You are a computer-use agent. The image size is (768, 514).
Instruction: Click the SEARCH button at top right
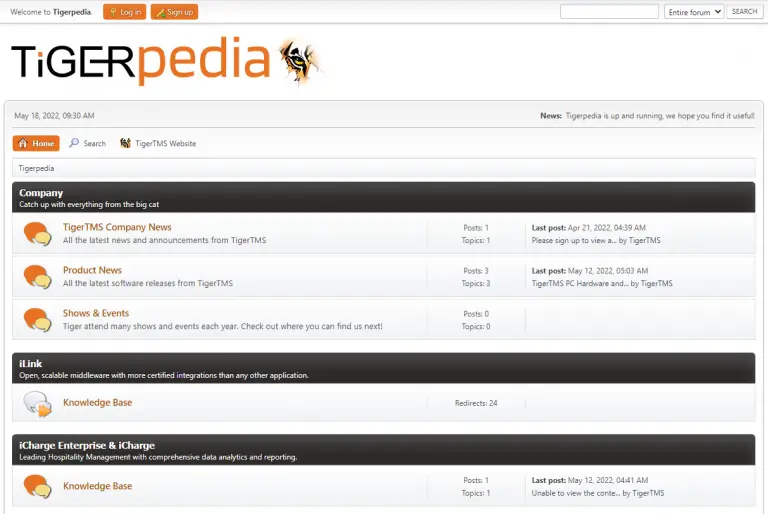[744, 12]
